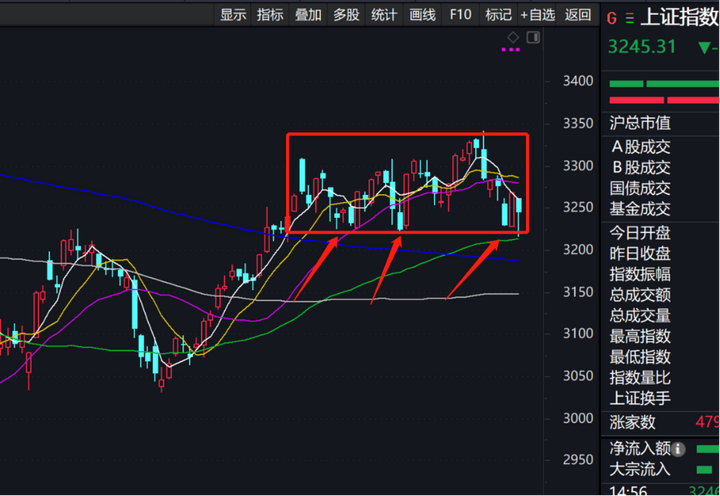Open the 显示 toolbar menu
This screenshot has width=720, height=496.
click(233, 15)
